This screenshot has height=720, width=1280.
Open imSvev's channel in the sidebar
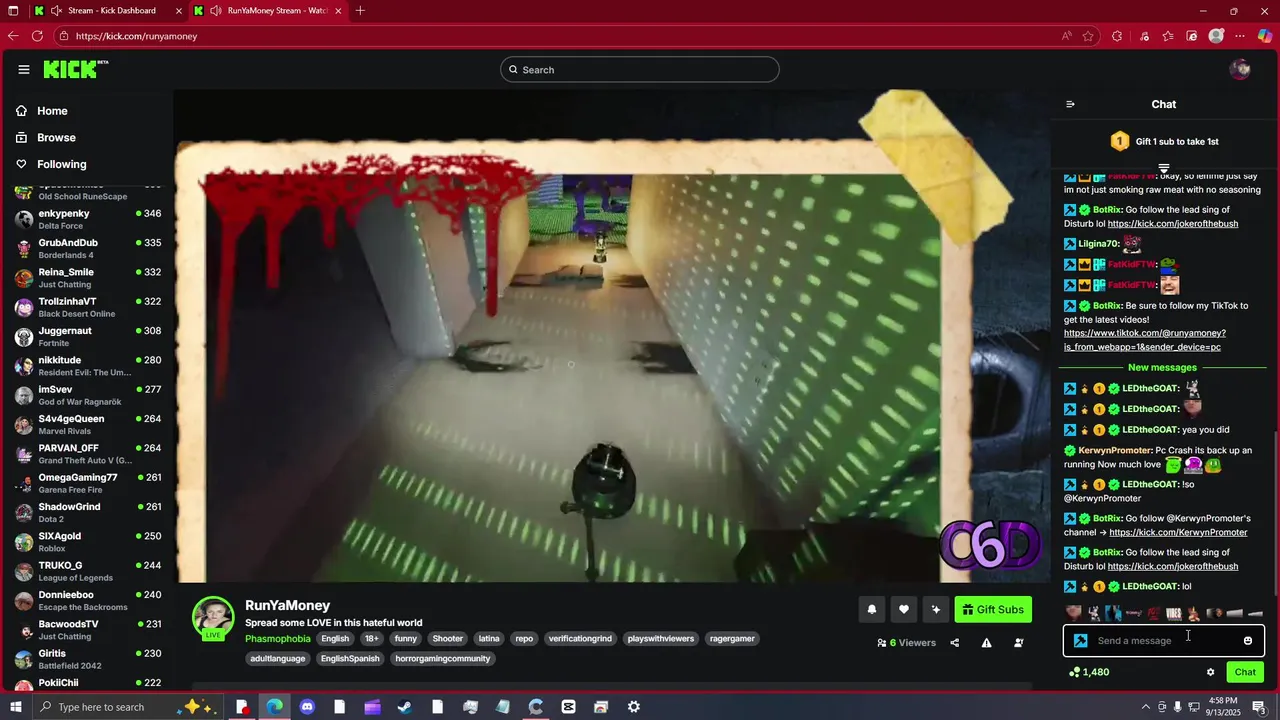click(x=88, y=395)
